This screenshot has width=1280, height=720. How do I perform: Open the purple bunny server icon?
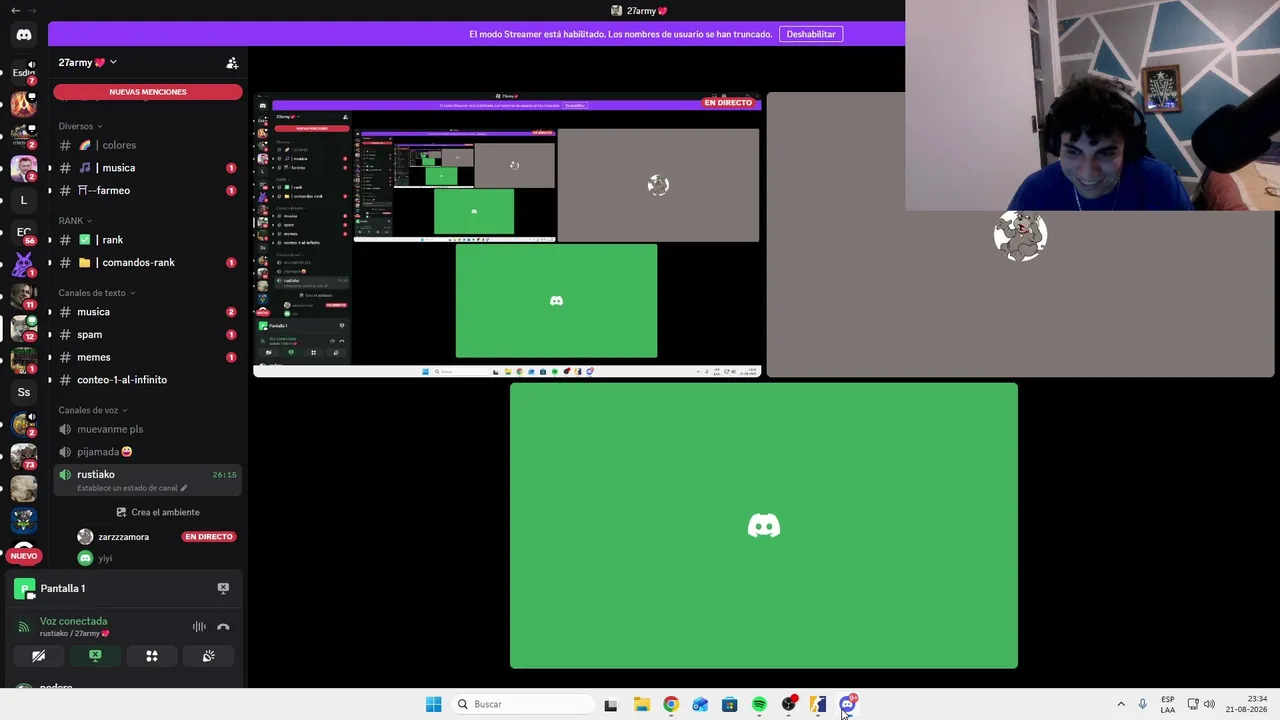point(24,264)
